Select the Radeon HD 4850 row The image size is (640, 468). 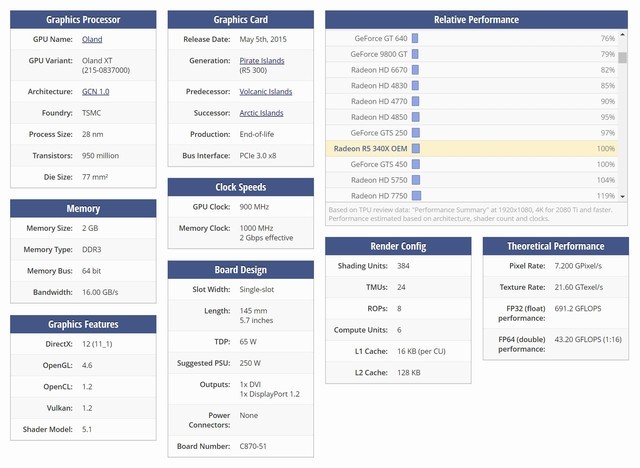pyautogui.click(x=471, y=117)
